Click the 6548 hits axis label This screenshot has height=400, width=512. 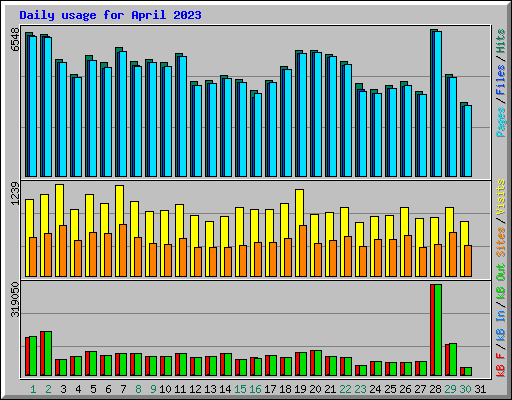click(15, 39)
